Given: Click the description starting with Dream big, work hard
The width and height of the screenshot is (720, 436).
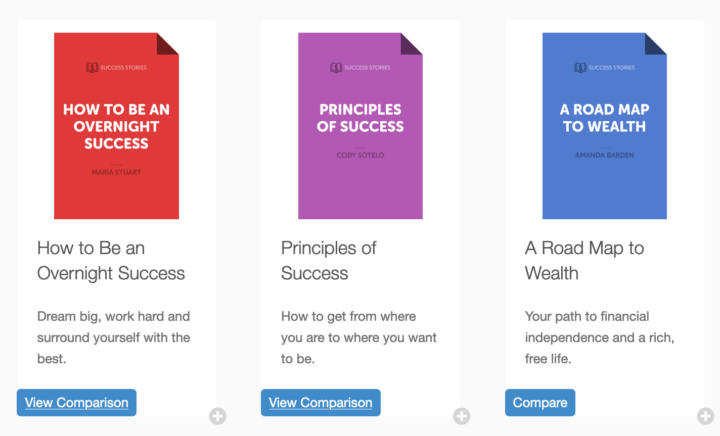Looking at the screenshot, I should pos(113,337).
